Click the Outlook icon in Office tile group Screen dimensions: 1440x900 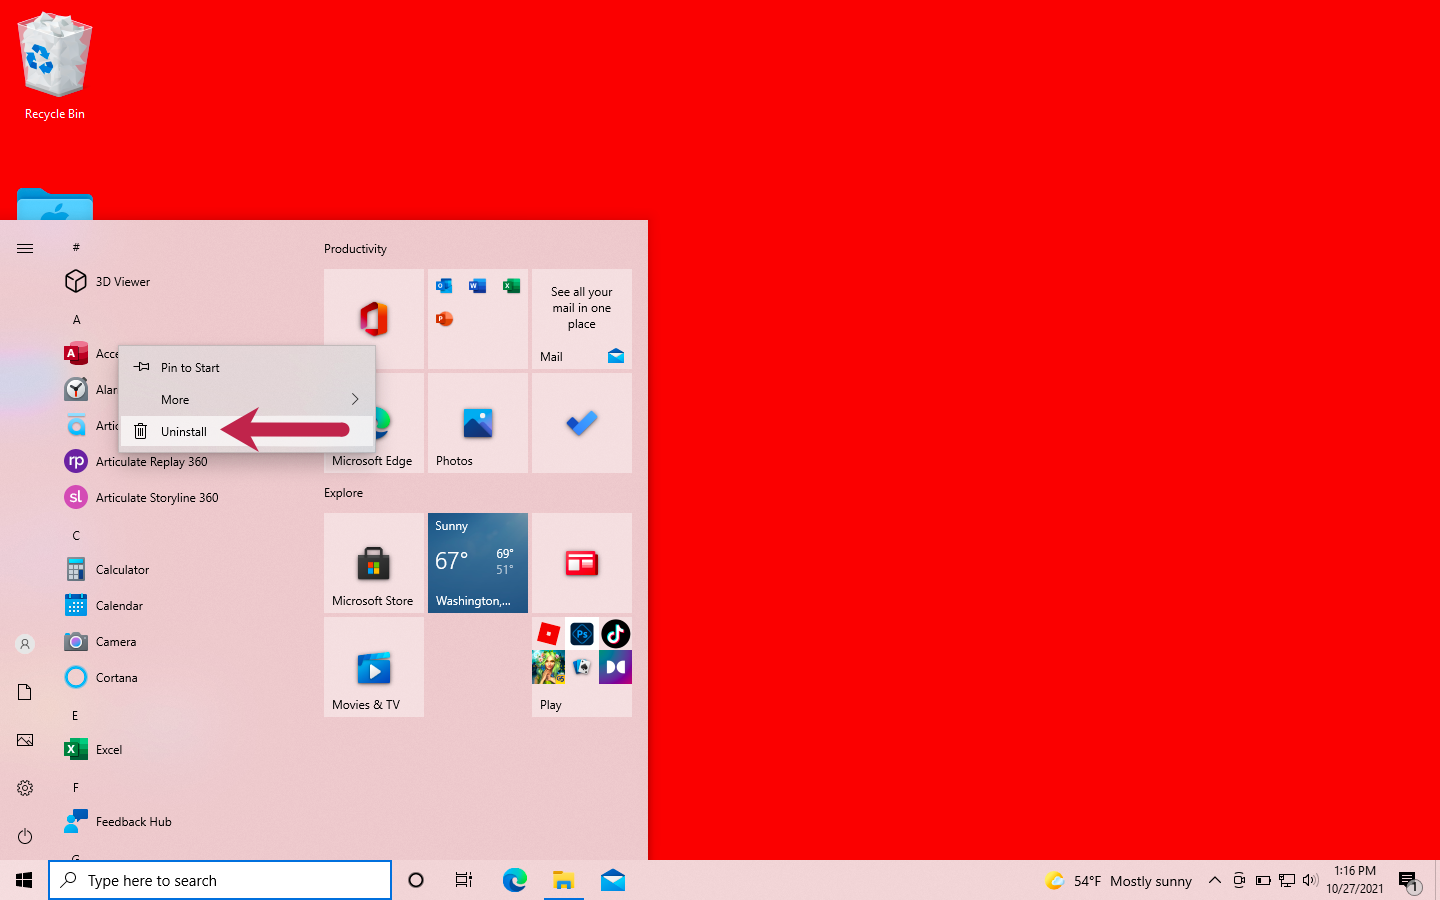click(x=444, y=286)
